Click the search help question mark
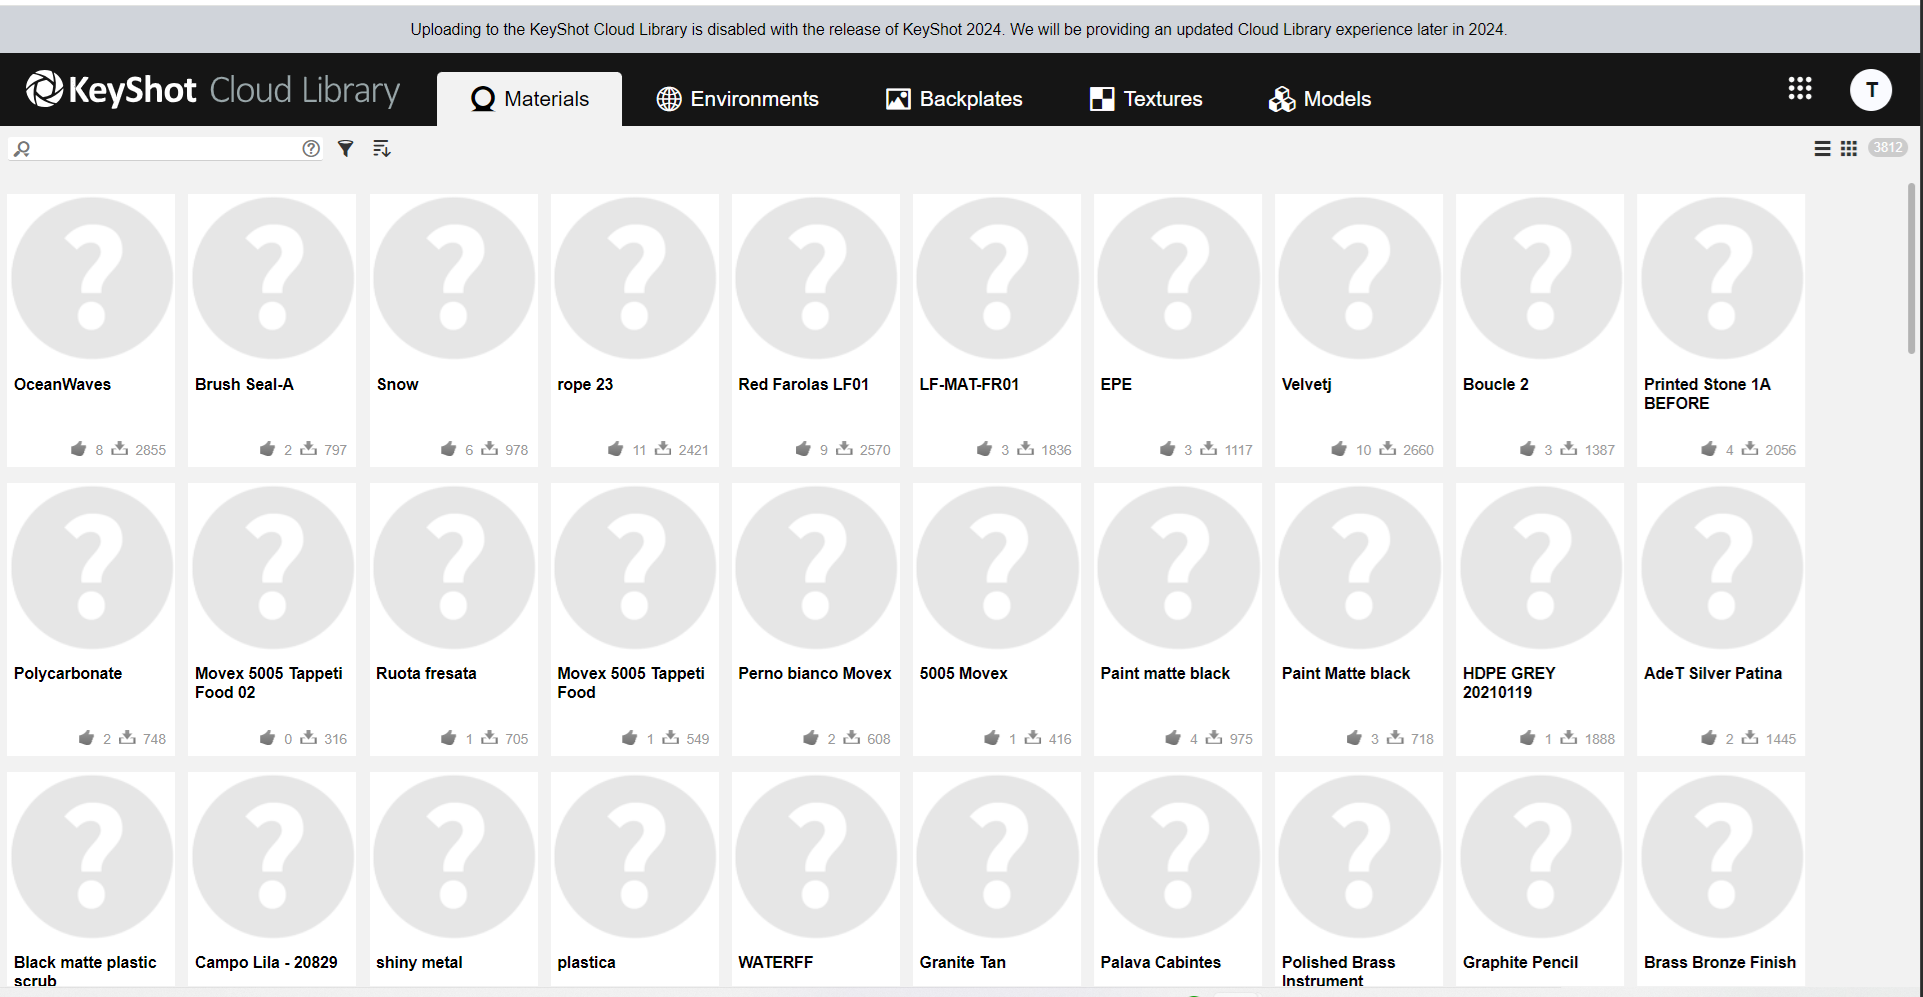The height and width of the screenshot is (997, 1923). (311, 148)
